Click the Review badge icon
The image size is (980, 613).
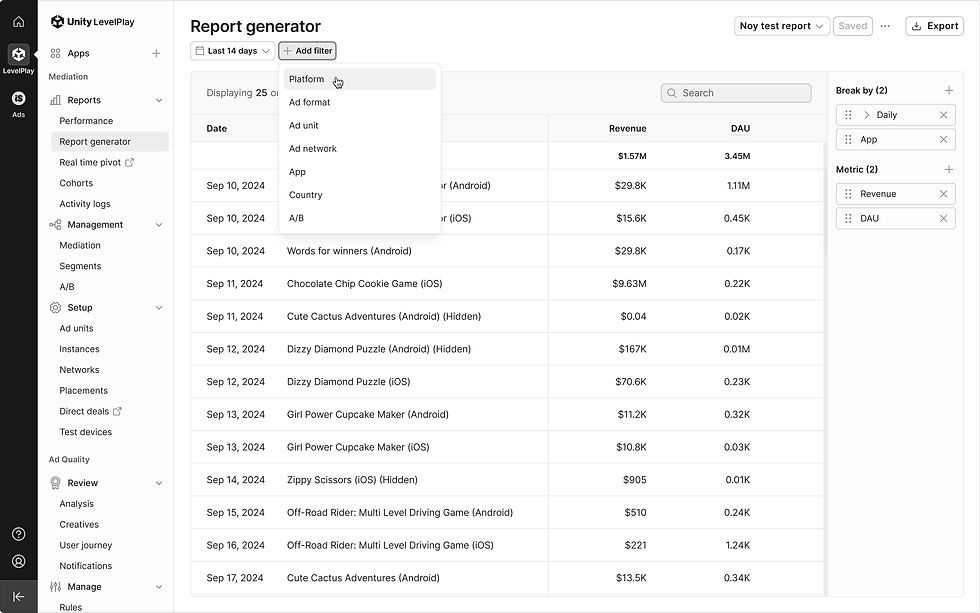pos(56,482)
